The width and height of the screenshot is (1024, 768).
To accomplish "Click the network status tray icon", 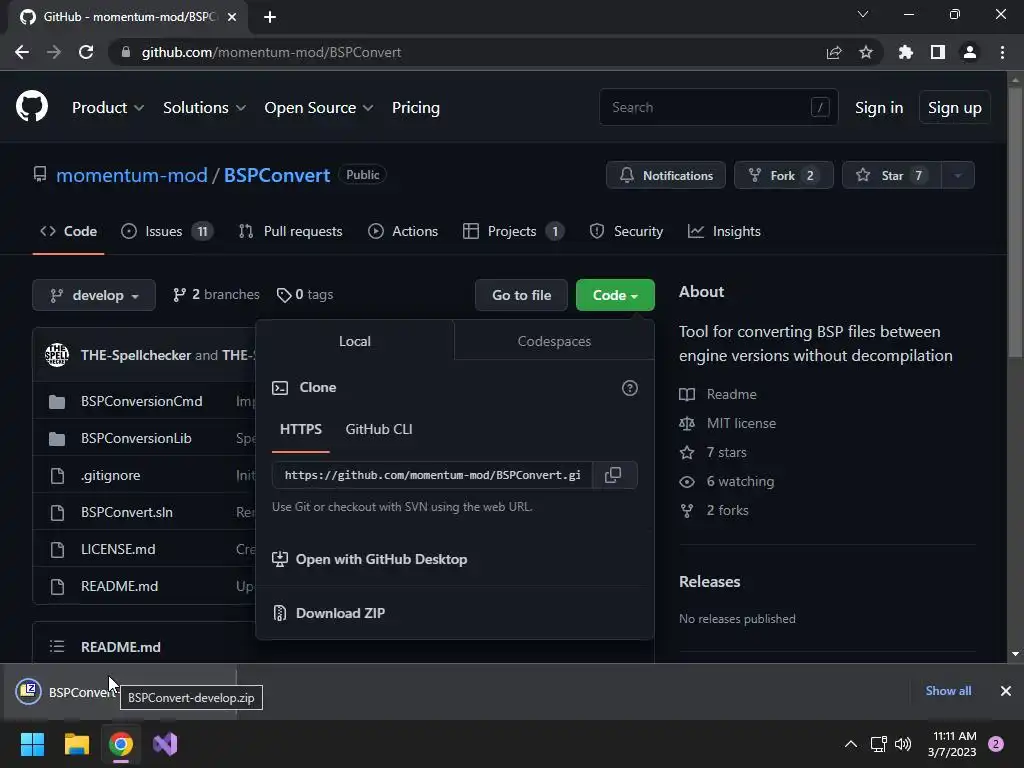I will 878,744.
